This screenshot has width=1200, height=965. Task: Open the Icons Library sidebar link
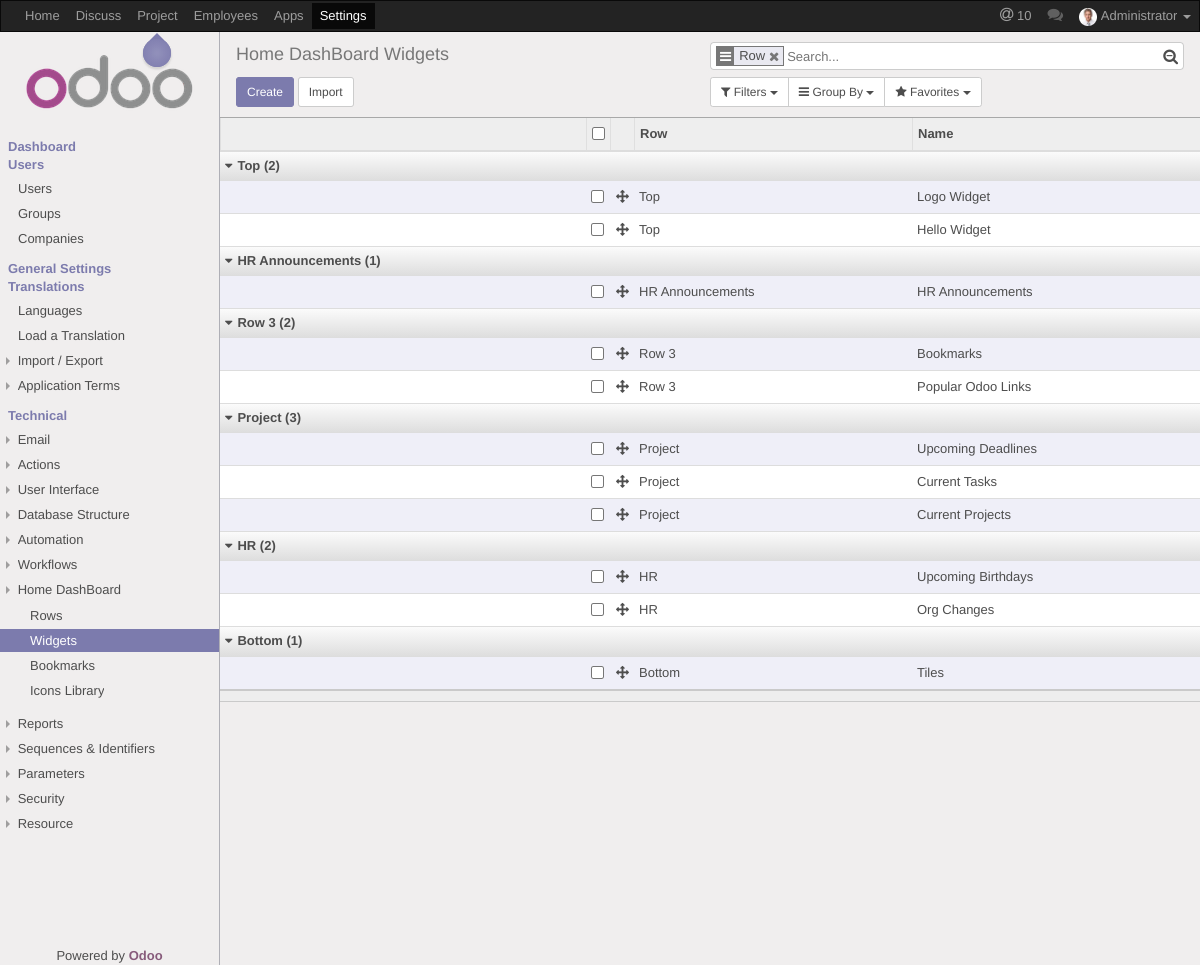[x=67, y=690]
